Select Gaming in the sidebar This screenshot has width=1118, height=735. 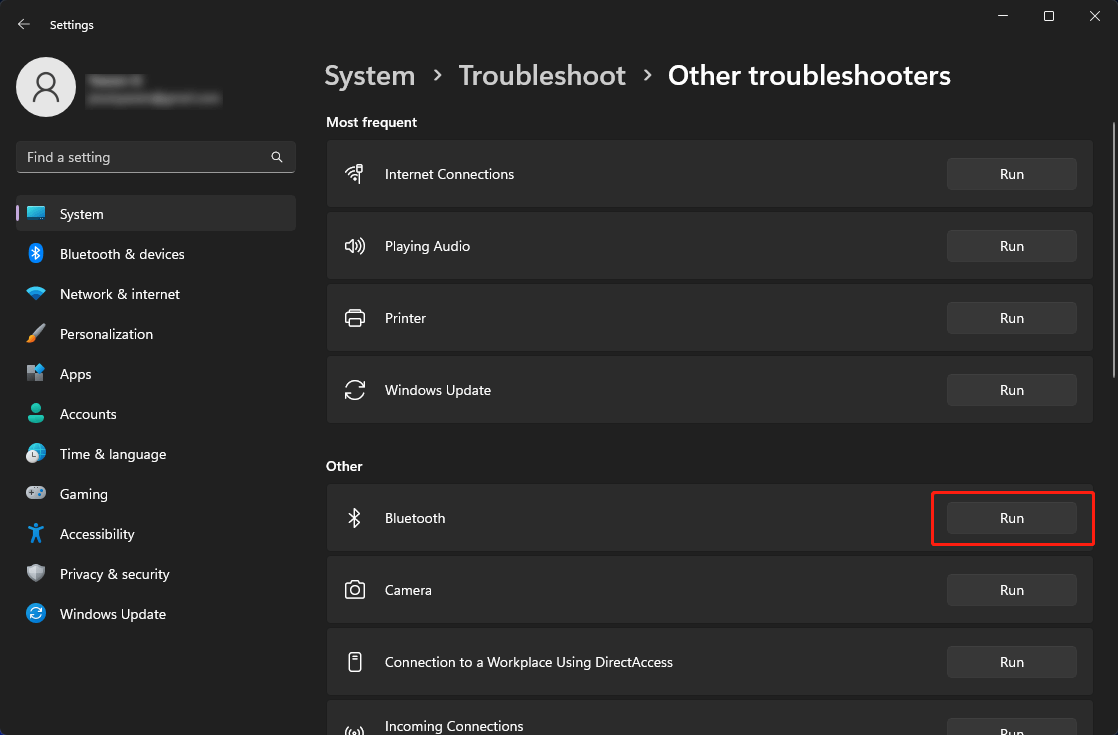click(156, 493)
